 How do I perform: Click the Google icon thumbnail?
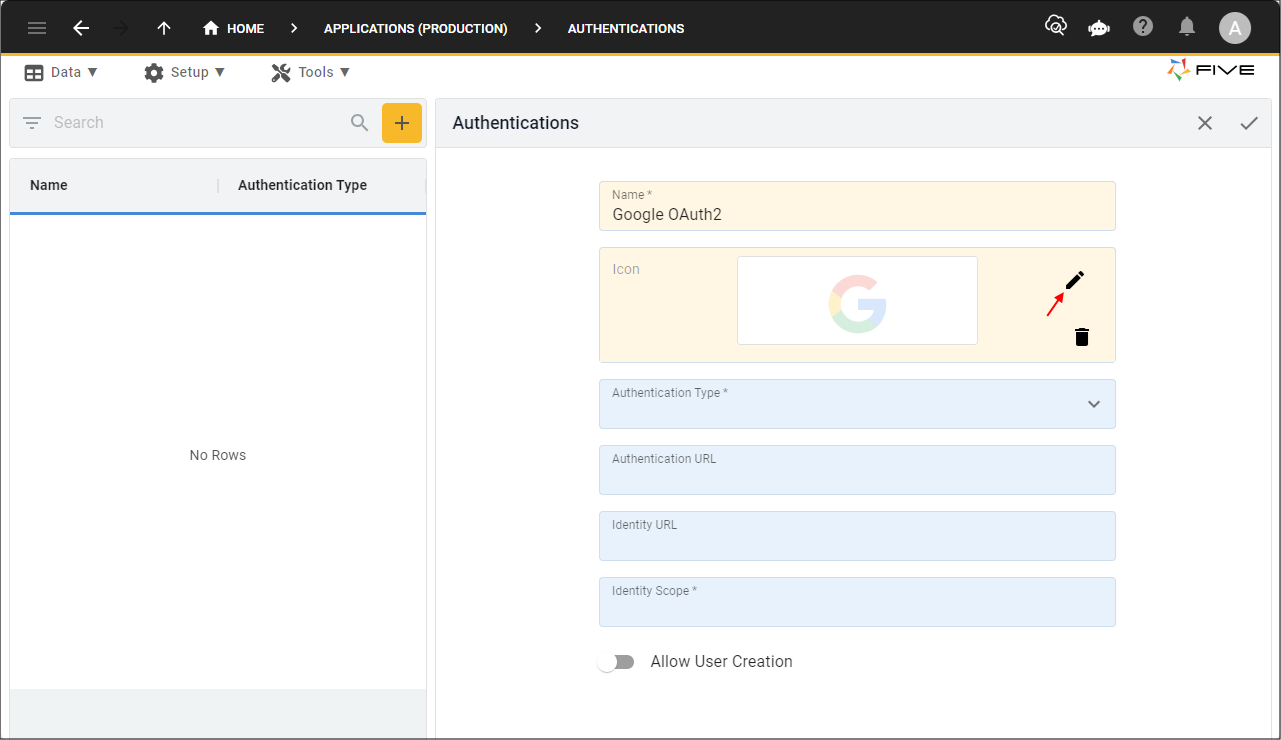coord(857,301)
